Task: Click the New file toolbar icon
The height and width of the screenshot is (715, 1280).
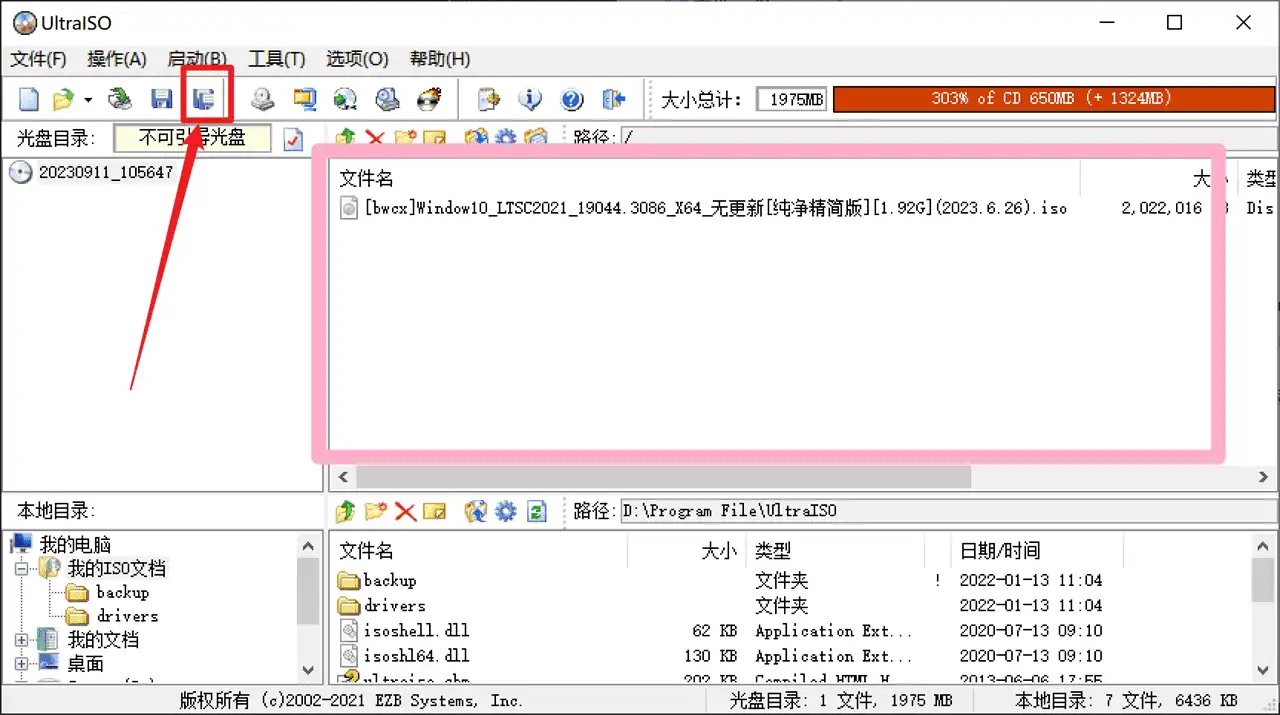Action: click(x=29, y=99)
